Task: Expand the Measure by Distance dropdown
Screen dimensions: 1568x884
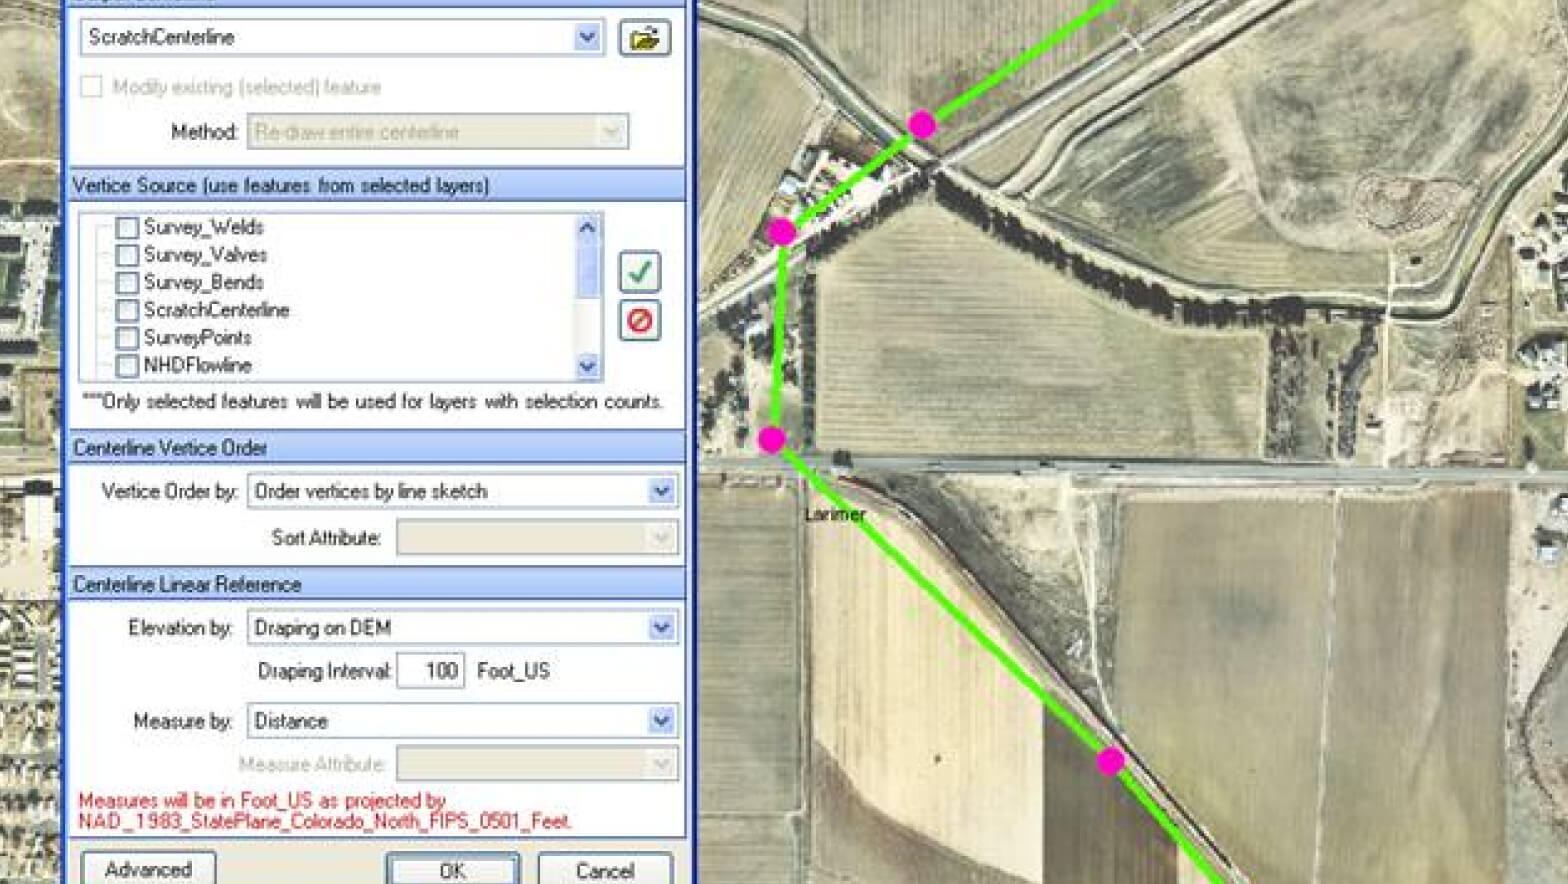Action: 661,721
